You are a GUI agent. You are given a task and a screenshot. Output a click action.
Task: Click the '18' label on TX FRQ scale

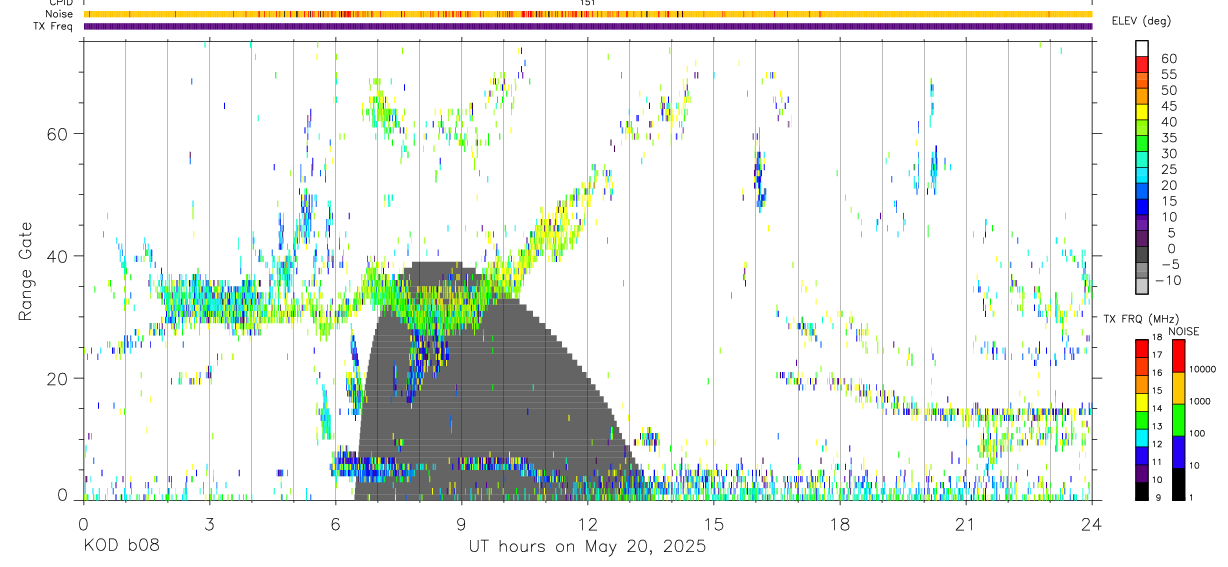coord(1156,338)
